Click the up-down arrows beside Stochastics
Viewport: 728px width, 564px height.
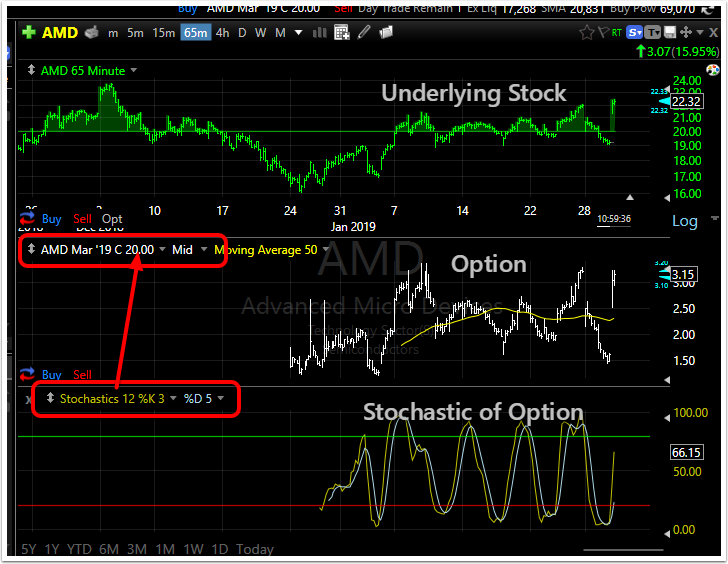(x=50, y=398)
